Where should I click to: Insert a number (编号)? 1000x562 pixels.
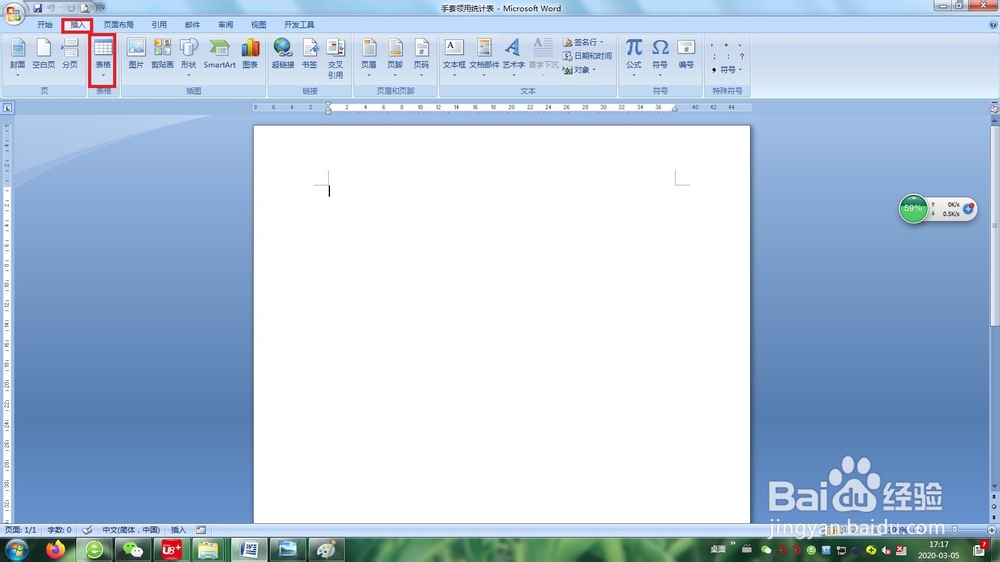click(686, 54)
